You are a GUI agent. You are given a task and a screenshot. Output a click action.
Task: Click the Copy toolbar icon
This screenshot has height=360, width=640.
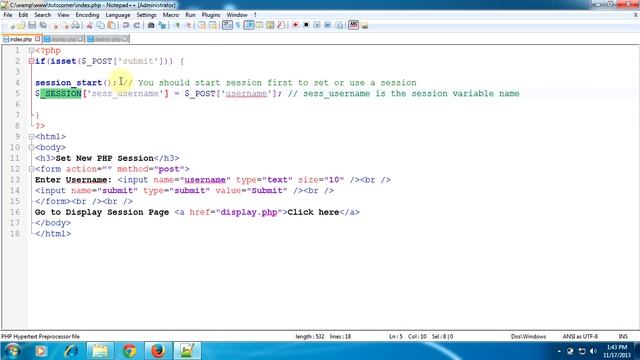coord(100,25)
